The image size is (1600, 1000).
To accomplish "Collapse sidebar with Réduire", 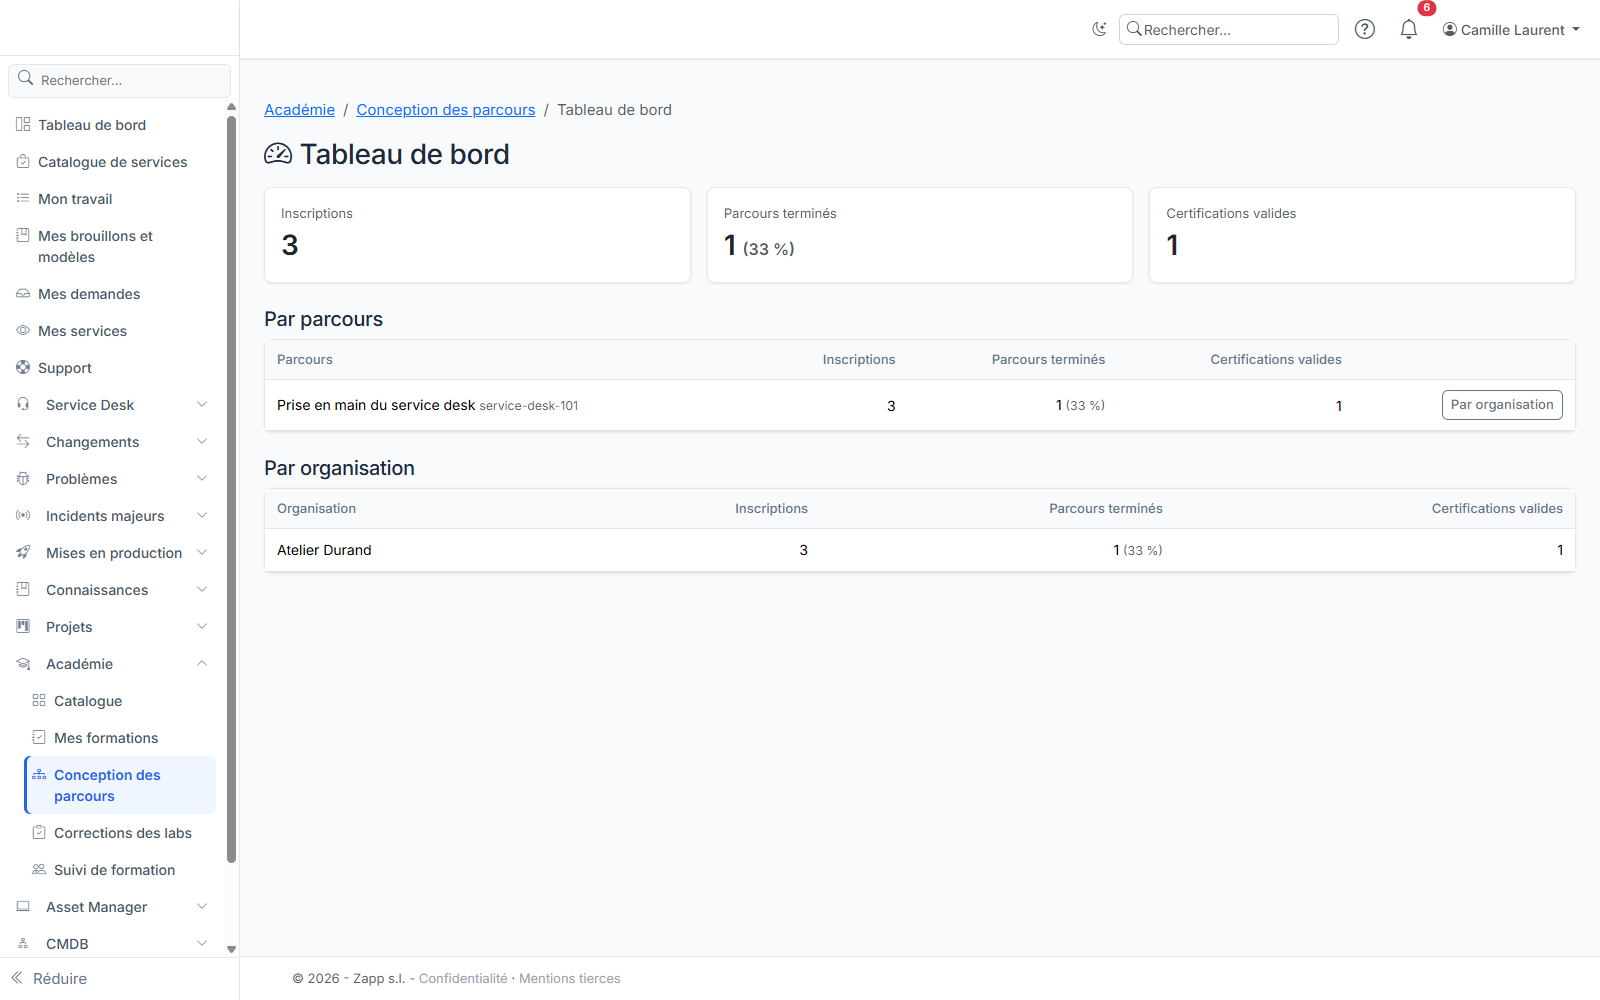I will [x=49, y=978].
